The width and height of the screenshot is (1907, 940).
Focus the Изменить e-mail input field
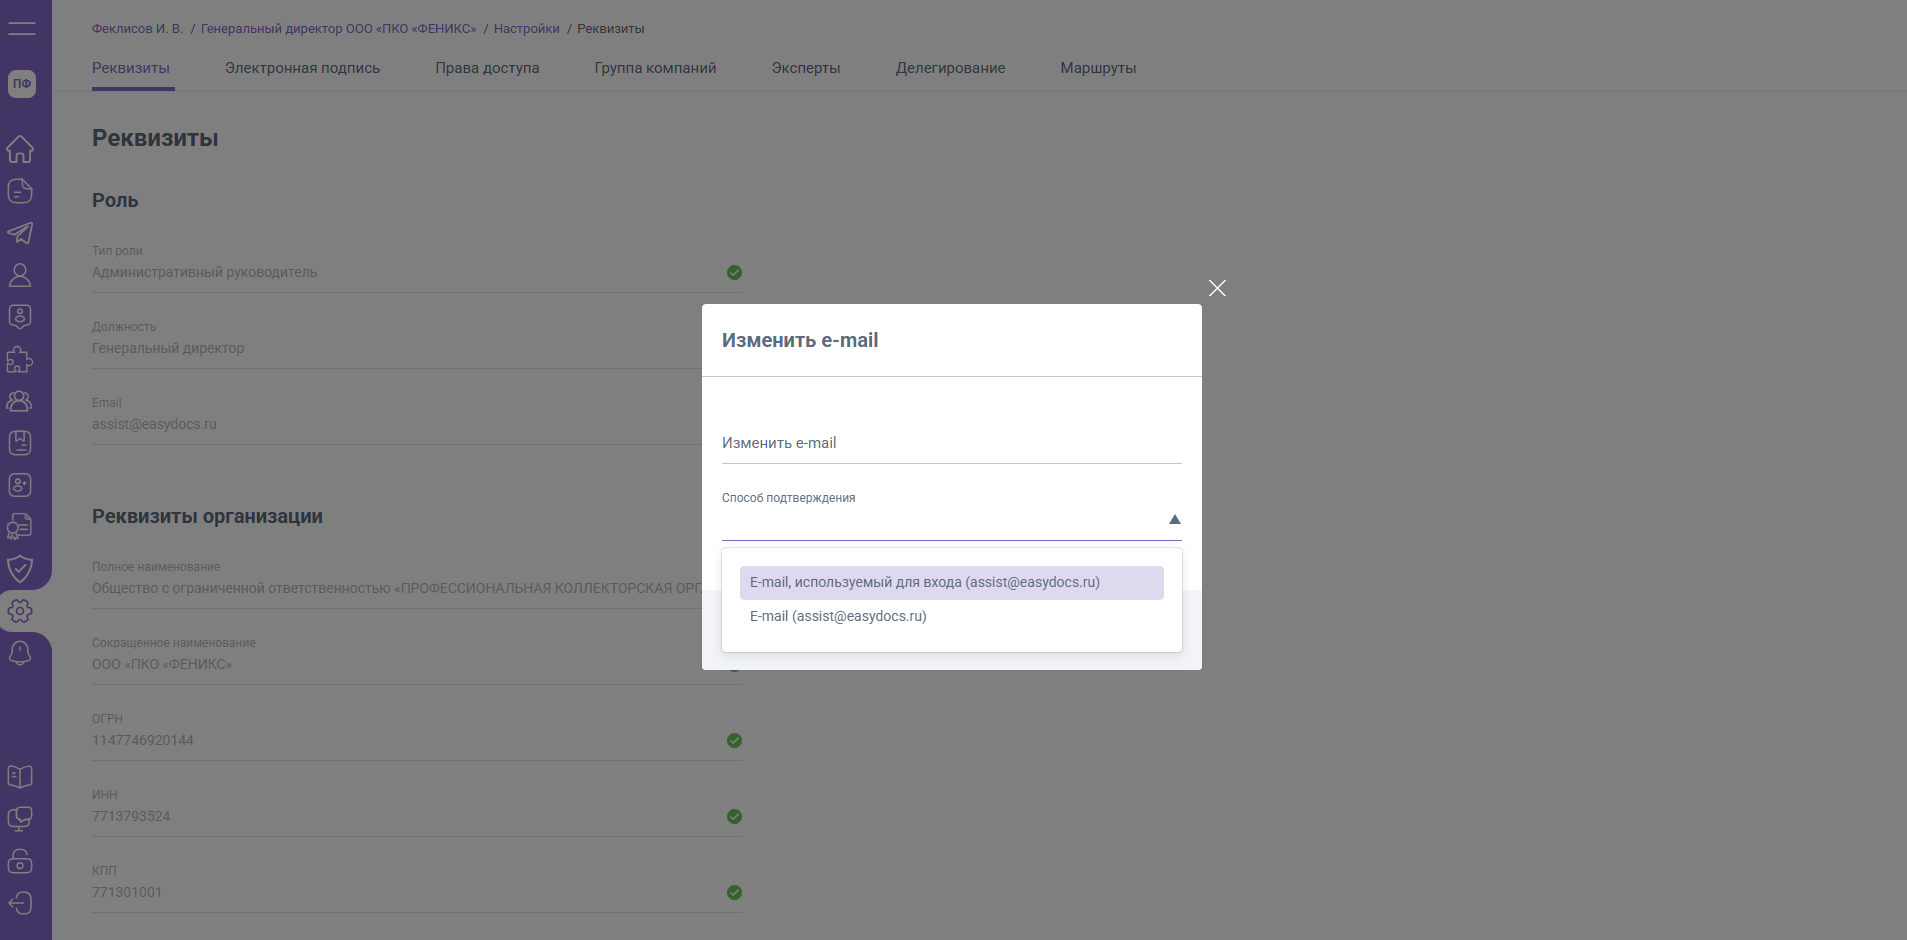coord(951,443)
